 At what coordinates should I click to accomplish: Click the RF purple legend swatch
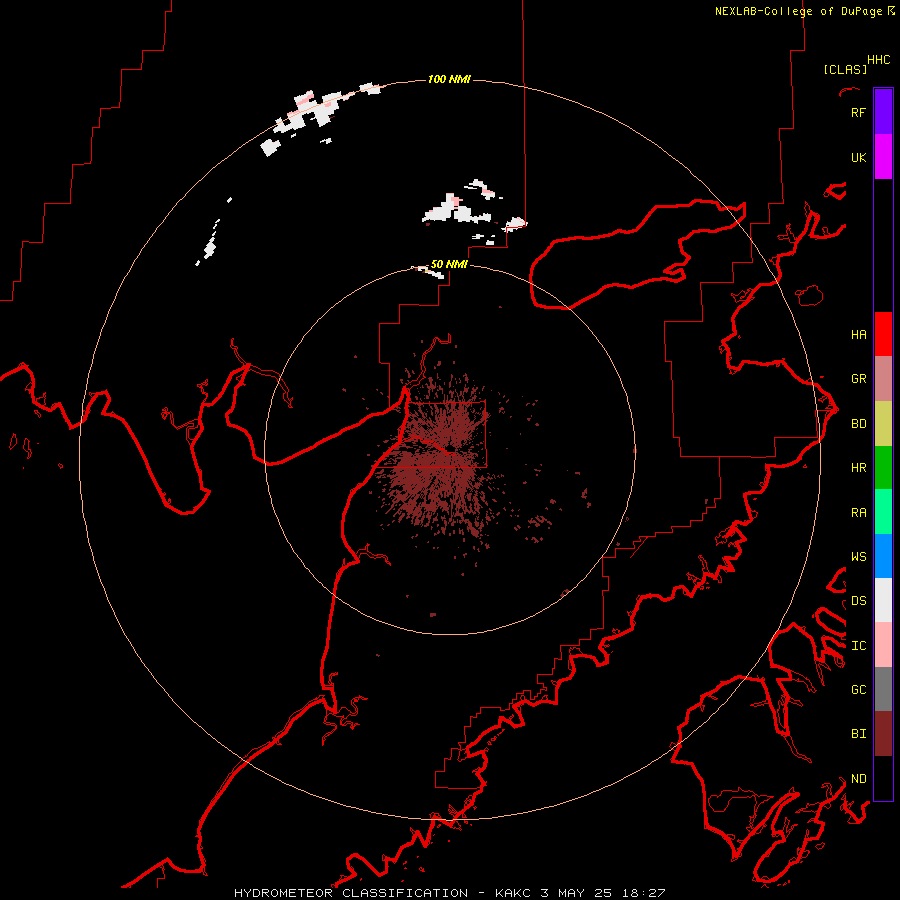click(883, 112)
